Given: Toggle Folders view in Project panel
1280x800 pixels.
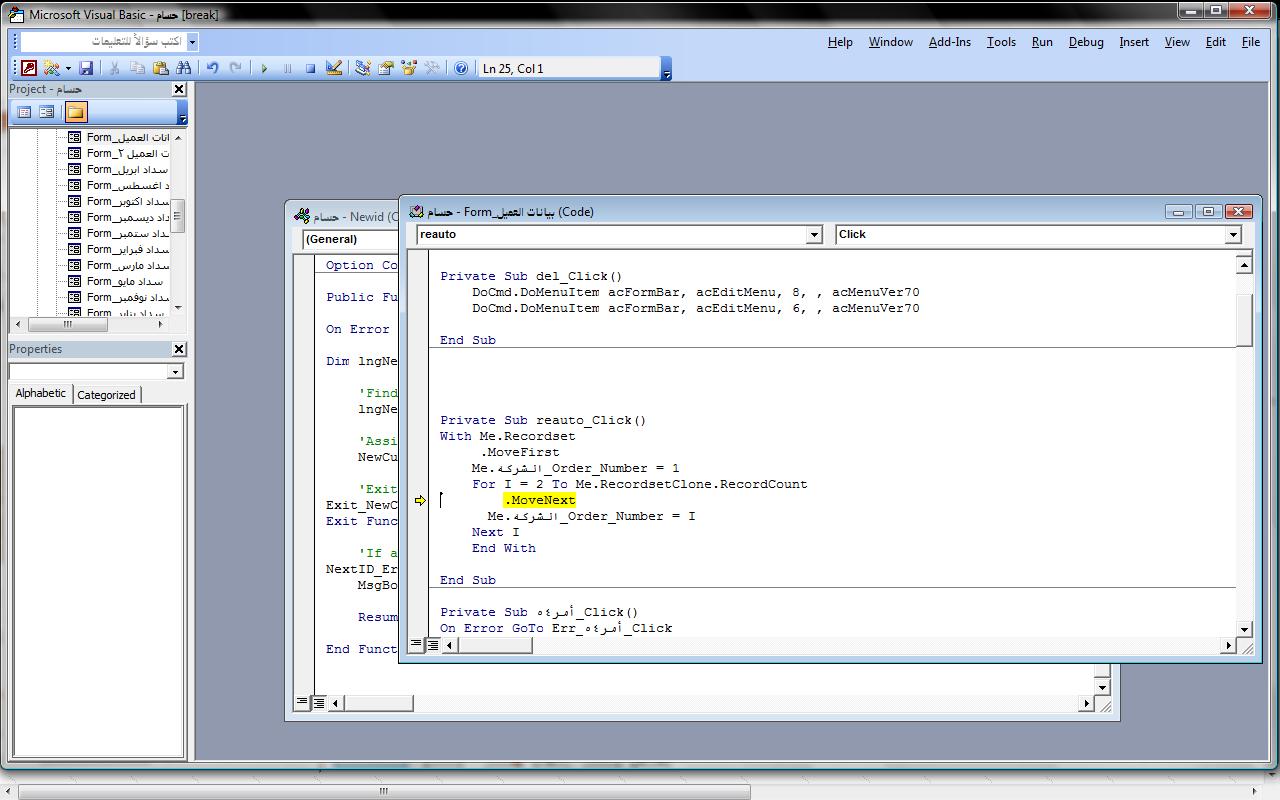Looking at the screenshot, I should tap(76, 112).
